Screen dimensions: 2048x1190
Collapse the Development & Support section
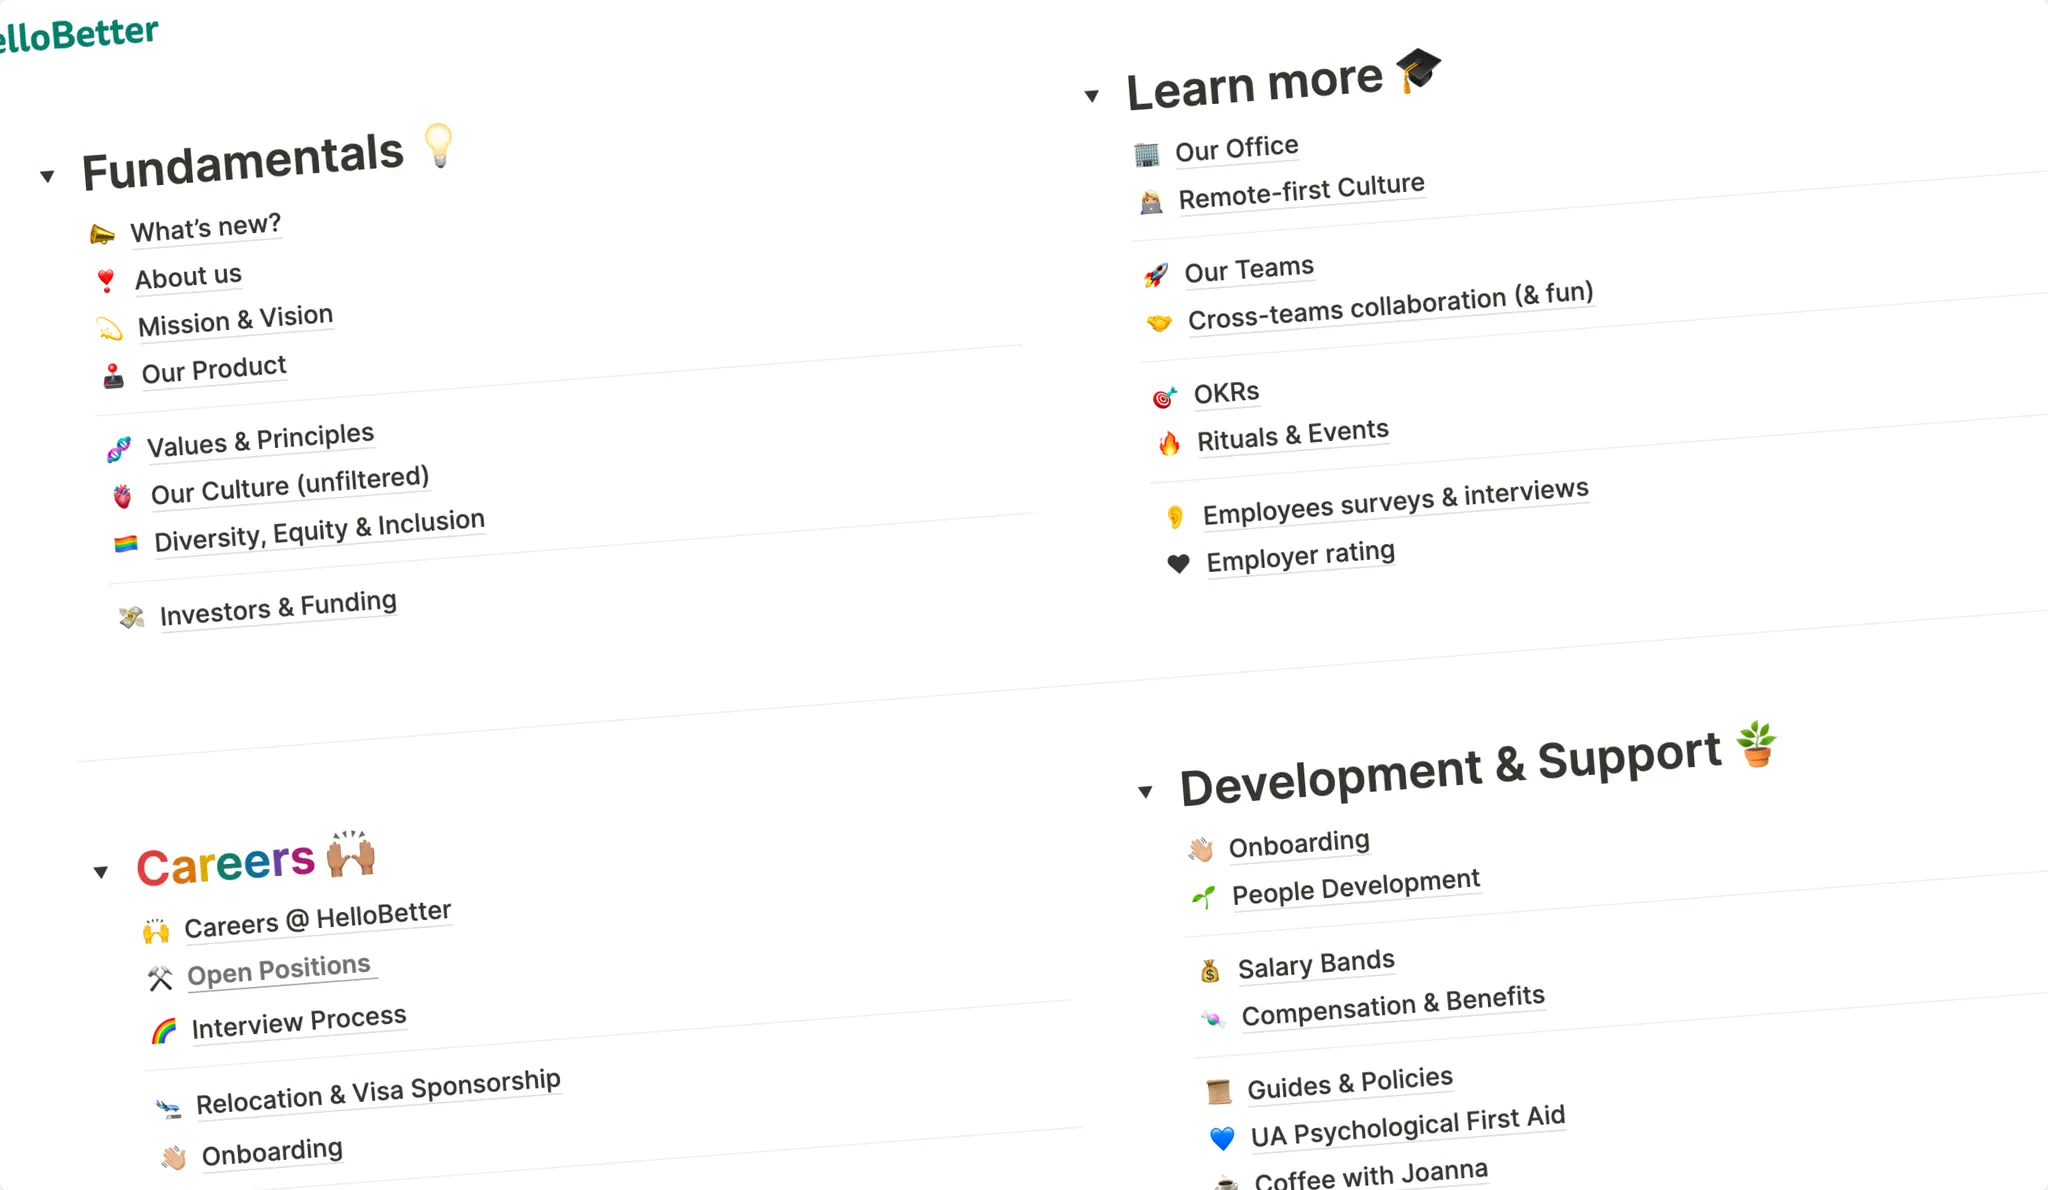tap(1146, 792)
